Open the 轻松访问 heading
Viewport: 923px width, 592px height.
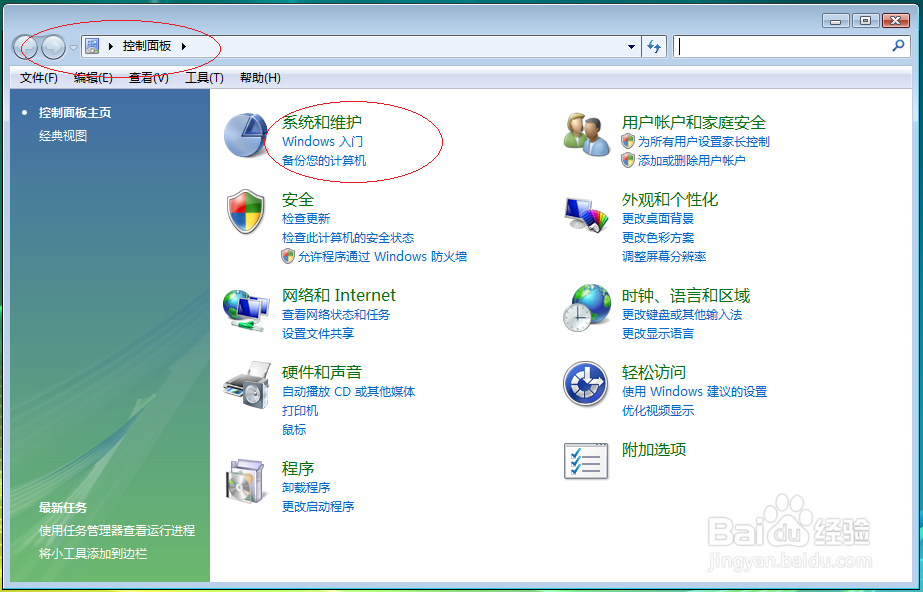pos(654,372)
